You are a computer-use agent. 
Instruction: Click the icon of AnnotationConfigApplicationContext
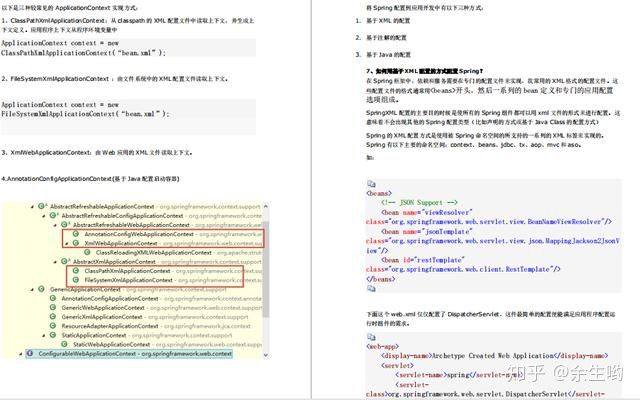click(53, 298)
